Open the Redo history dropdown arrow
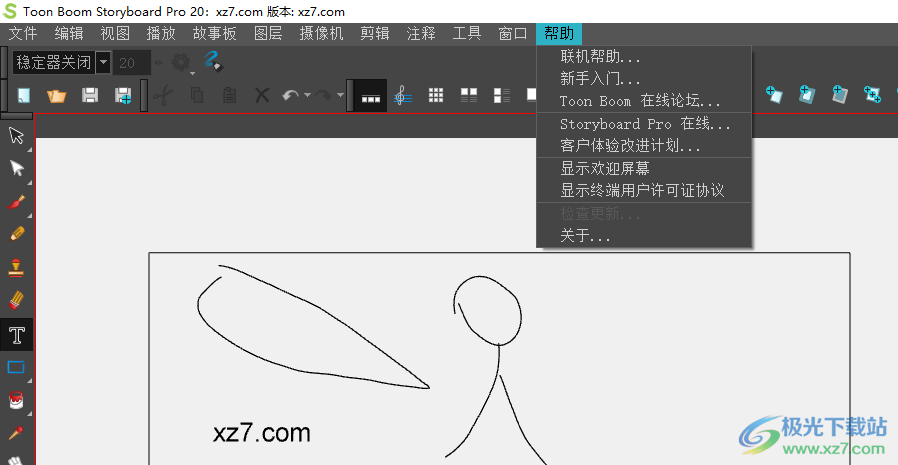Viewport: 898px width, 465px height. click(341, 95)
